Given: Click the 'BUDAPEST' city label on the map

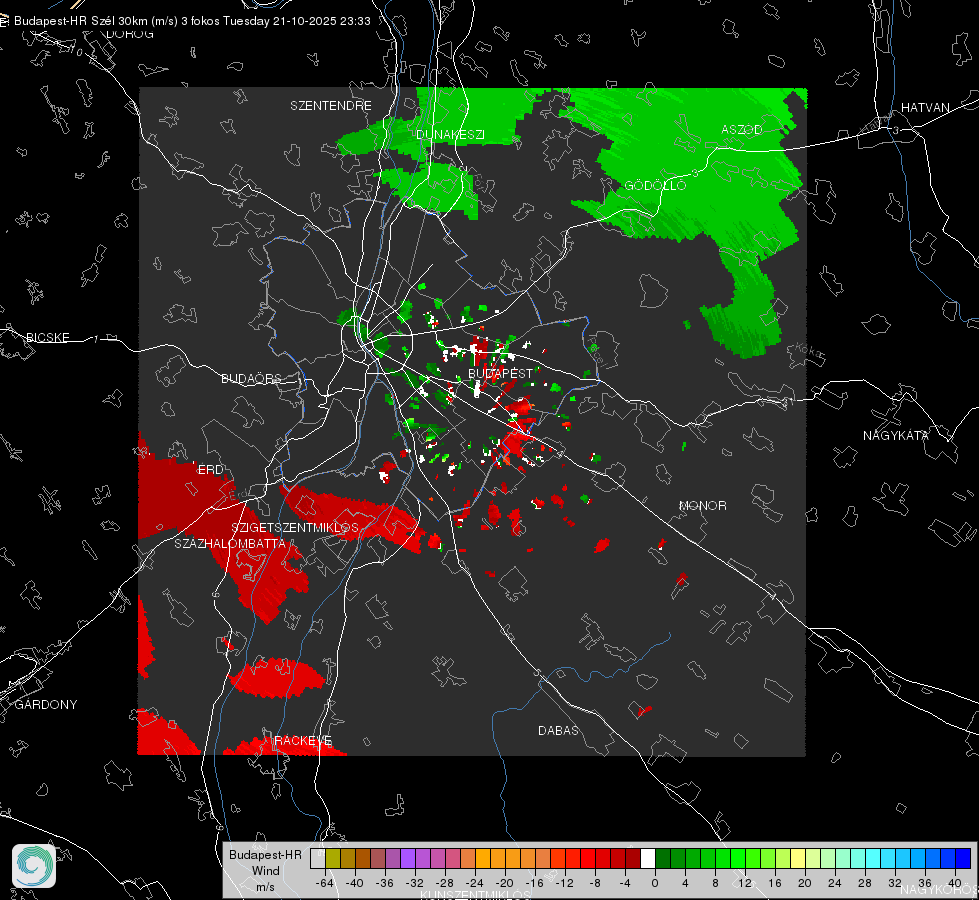Looking at the screenshot, I should point(501,373).
